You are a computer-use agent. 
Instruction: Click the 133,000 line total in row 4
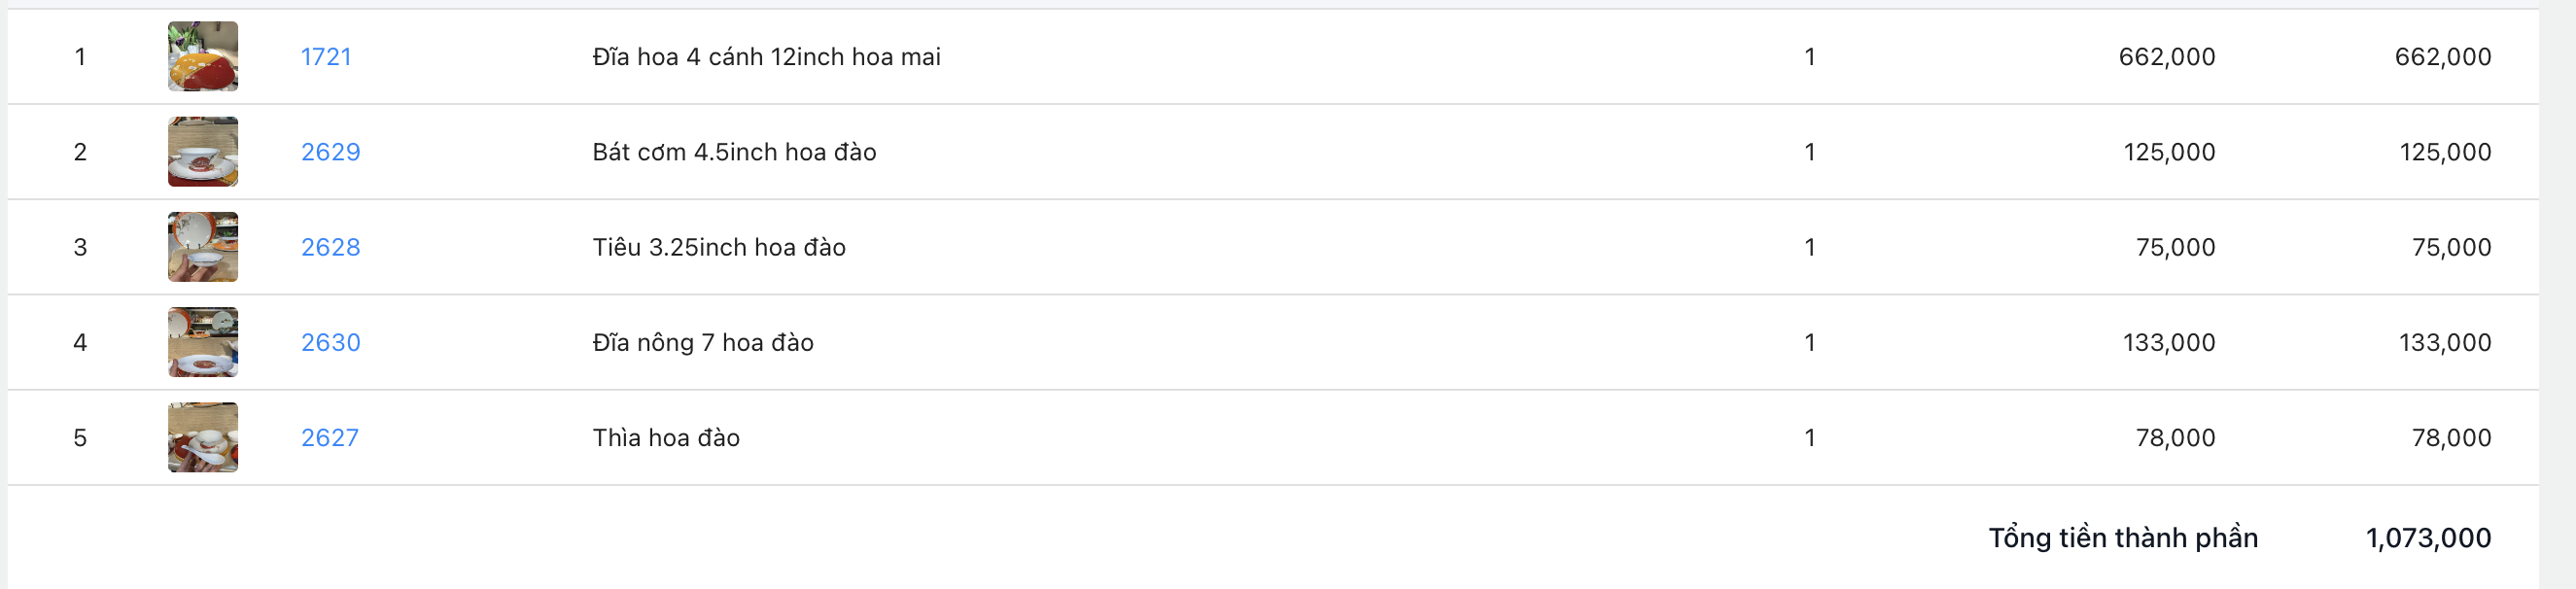(2444, 342)
